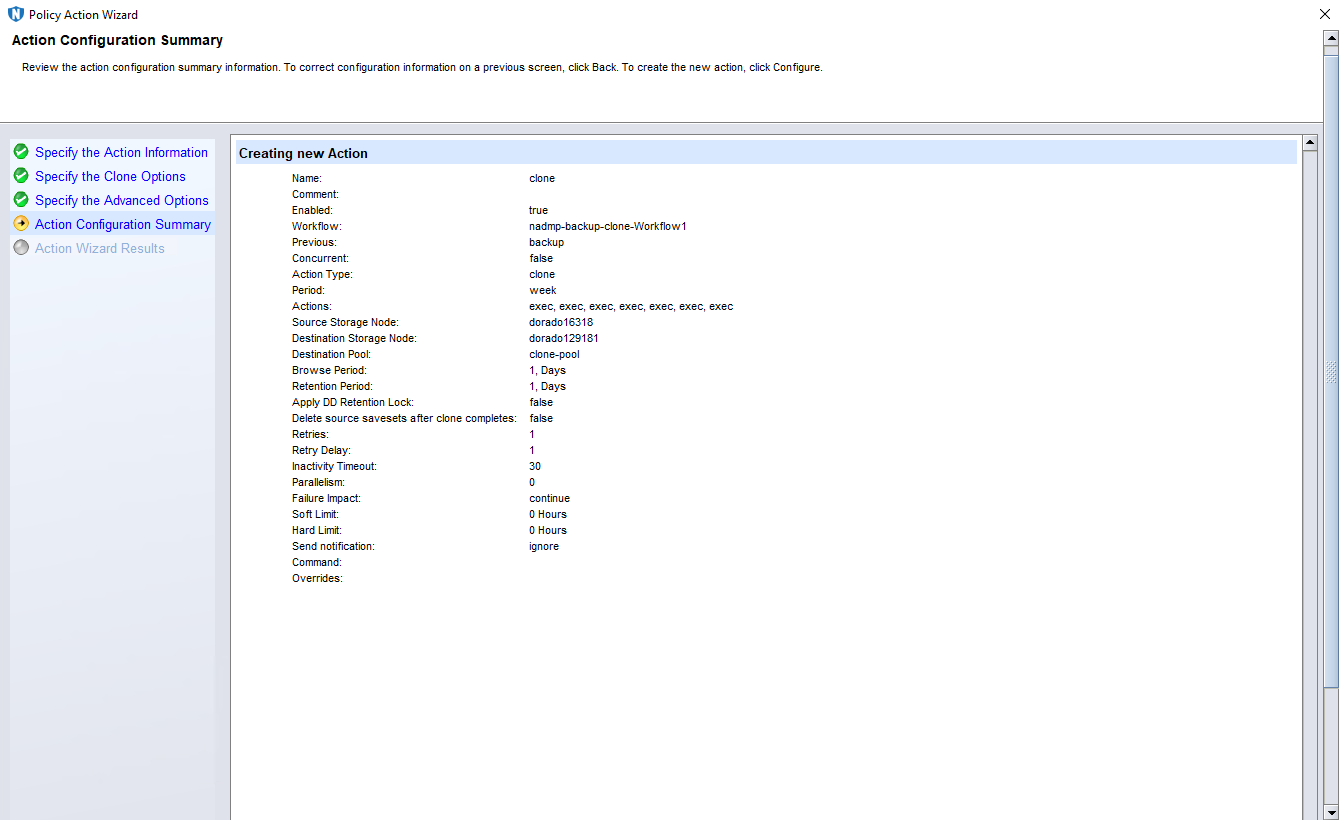Click the Previous value backup

click(x=546, y=242)
